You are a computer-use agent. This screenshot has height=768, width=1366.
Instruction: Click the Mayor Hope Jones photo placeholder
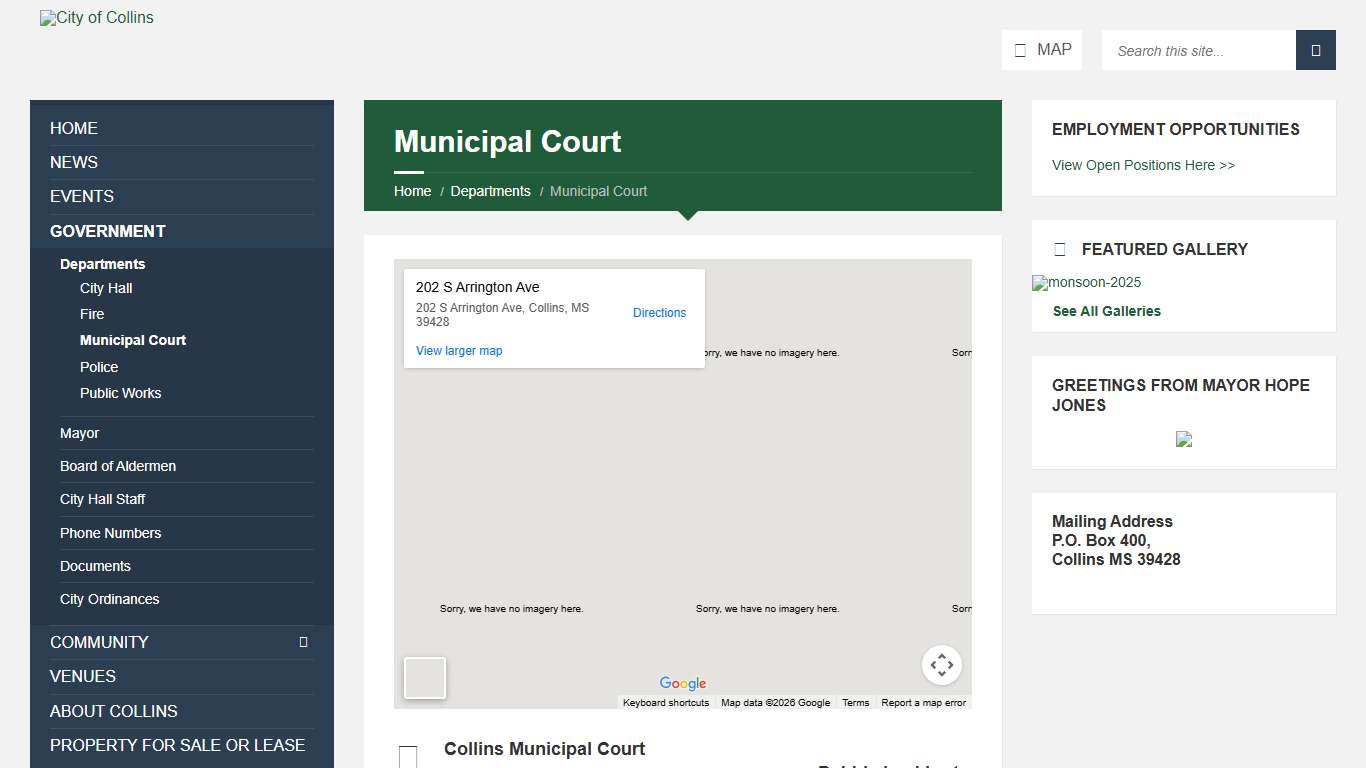[1184, 439]
